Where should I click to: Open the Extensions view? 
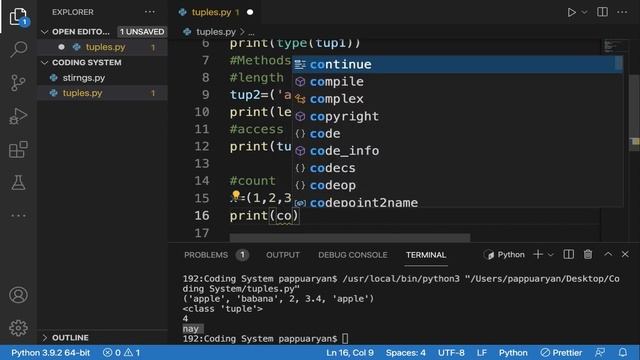18,149
